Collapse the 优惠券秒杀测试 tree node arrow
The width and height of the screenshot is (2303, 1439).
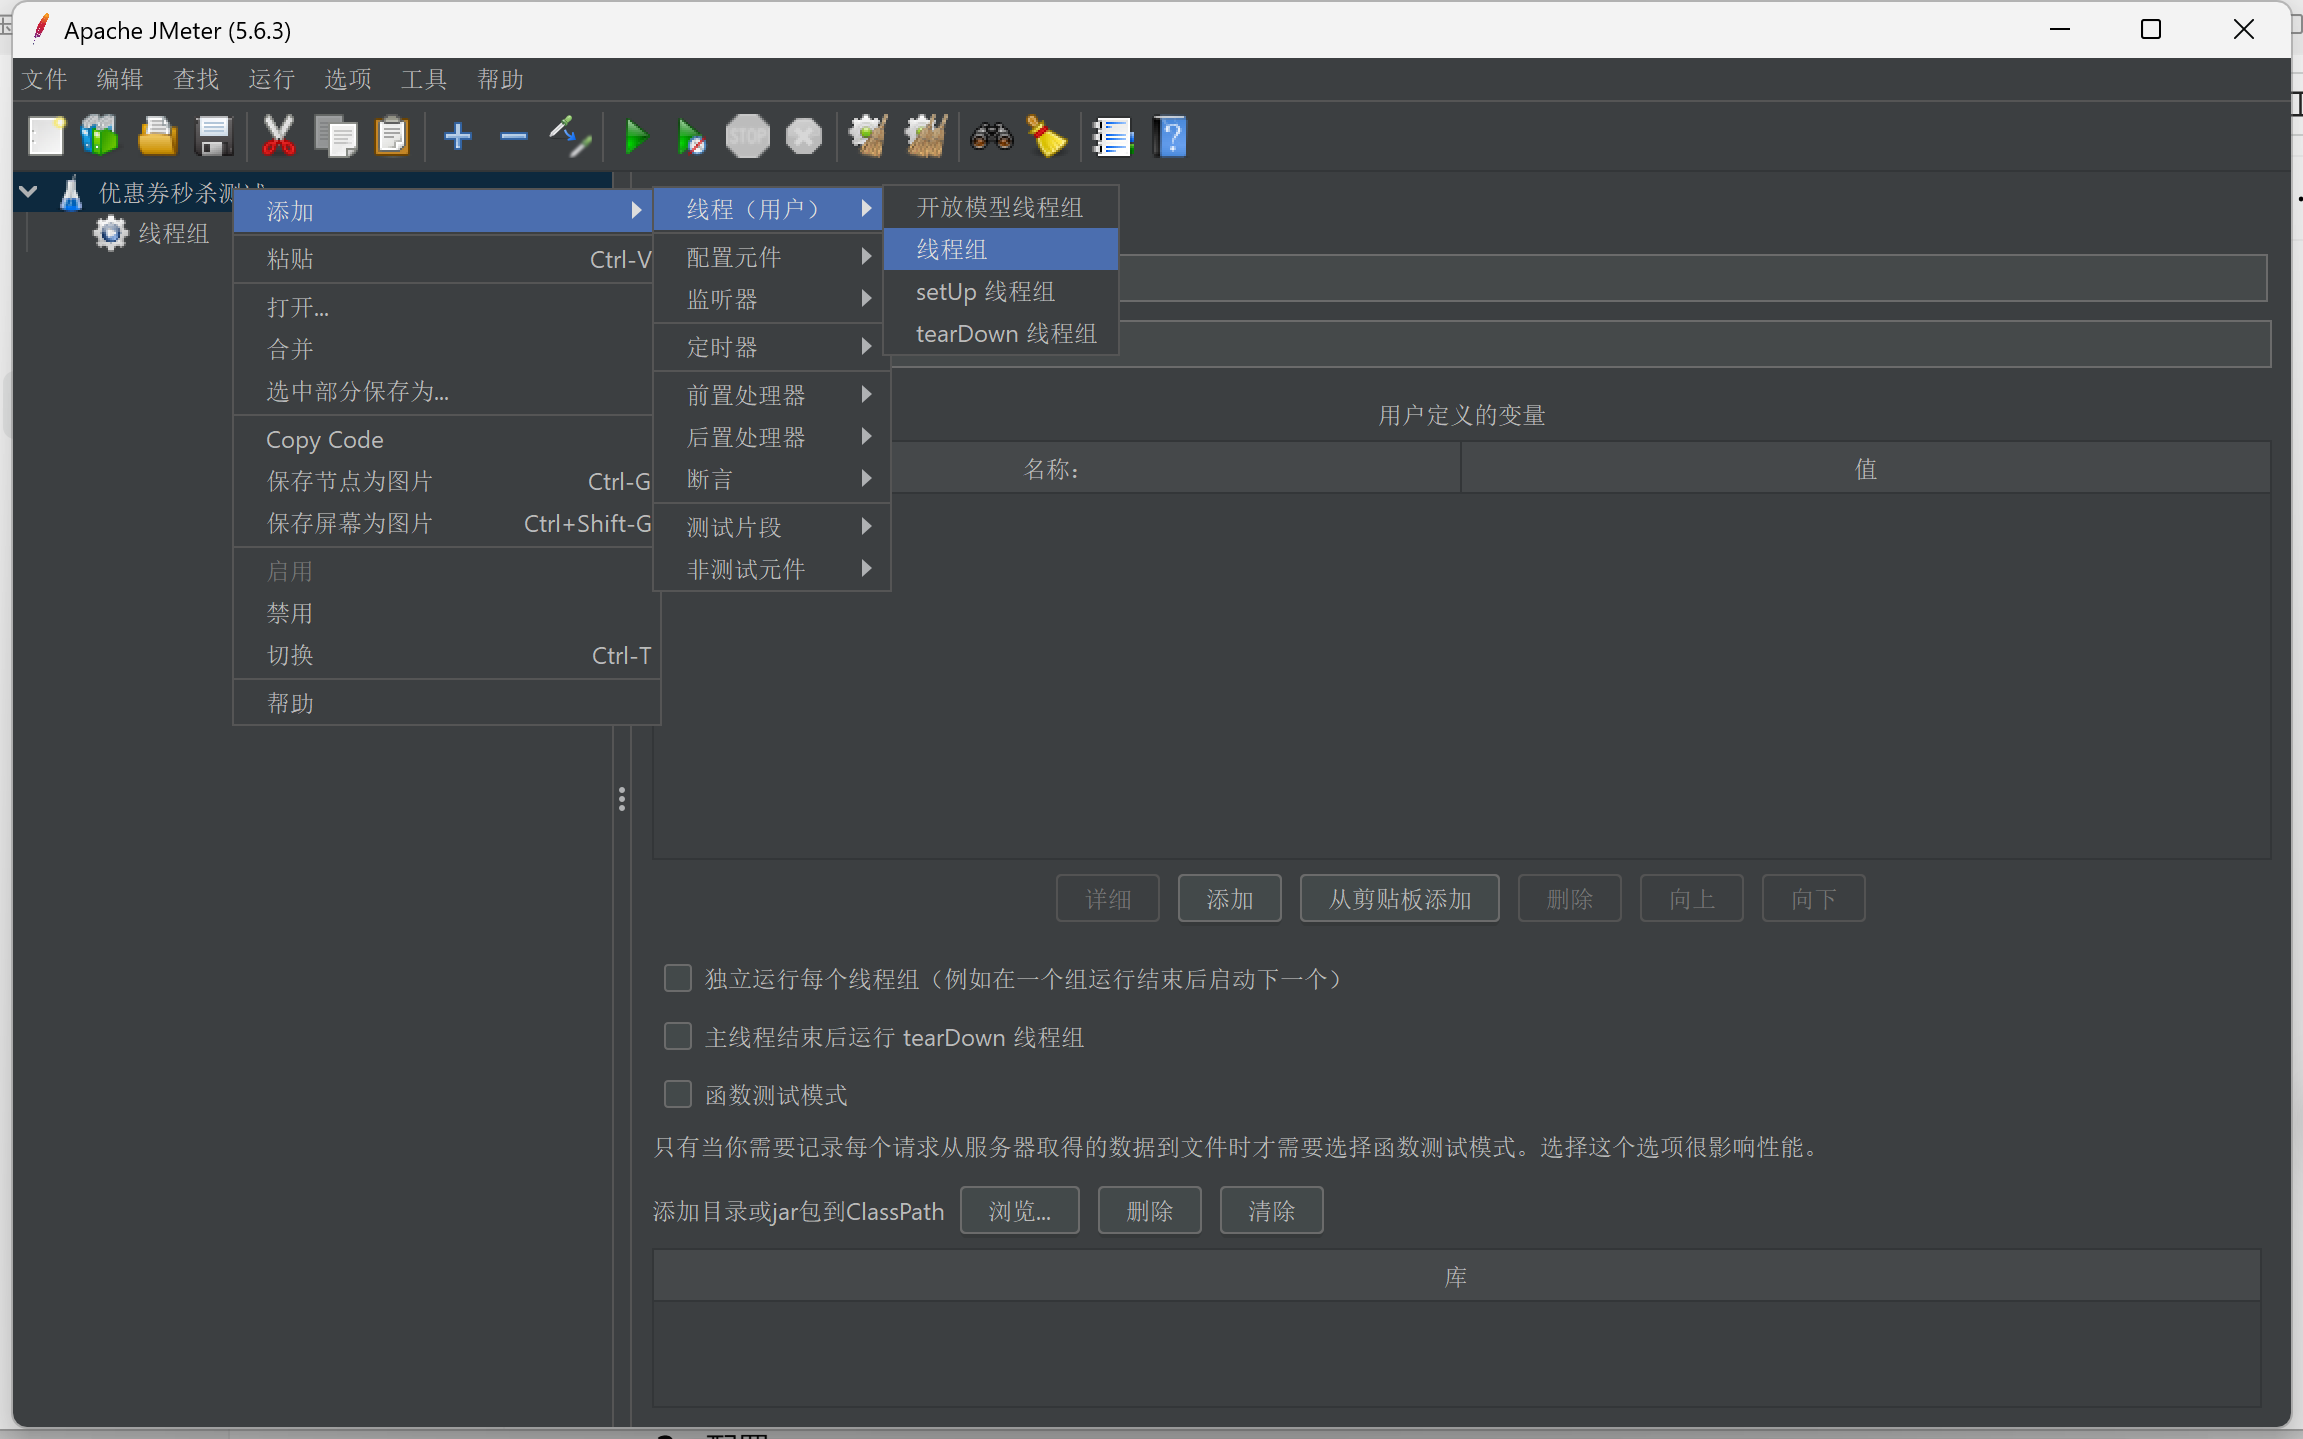(x=29, y=192)
